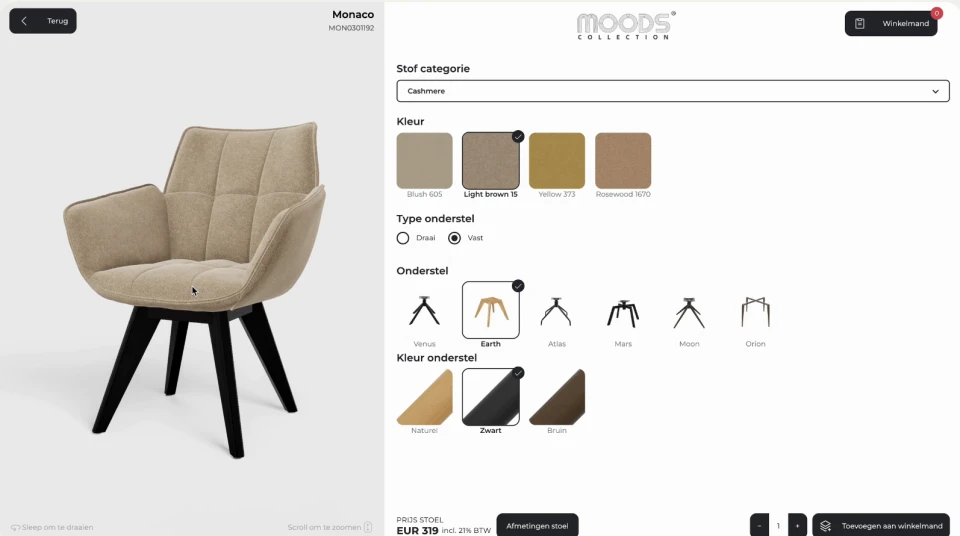
Task: Choose the Atlas base icon
Action: point(556,311)
